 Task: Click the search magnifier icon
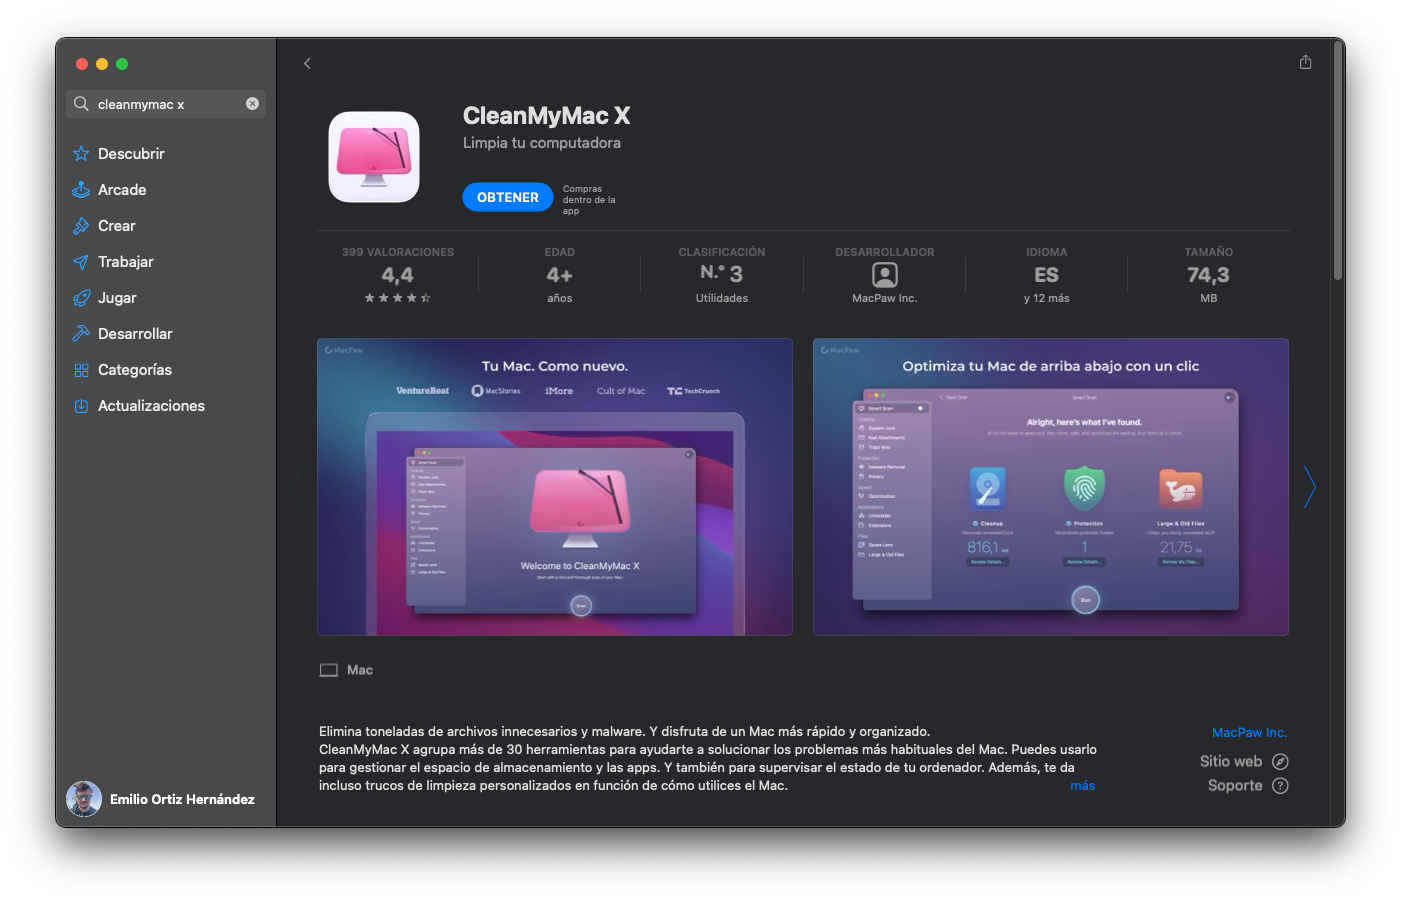[81, 104]
